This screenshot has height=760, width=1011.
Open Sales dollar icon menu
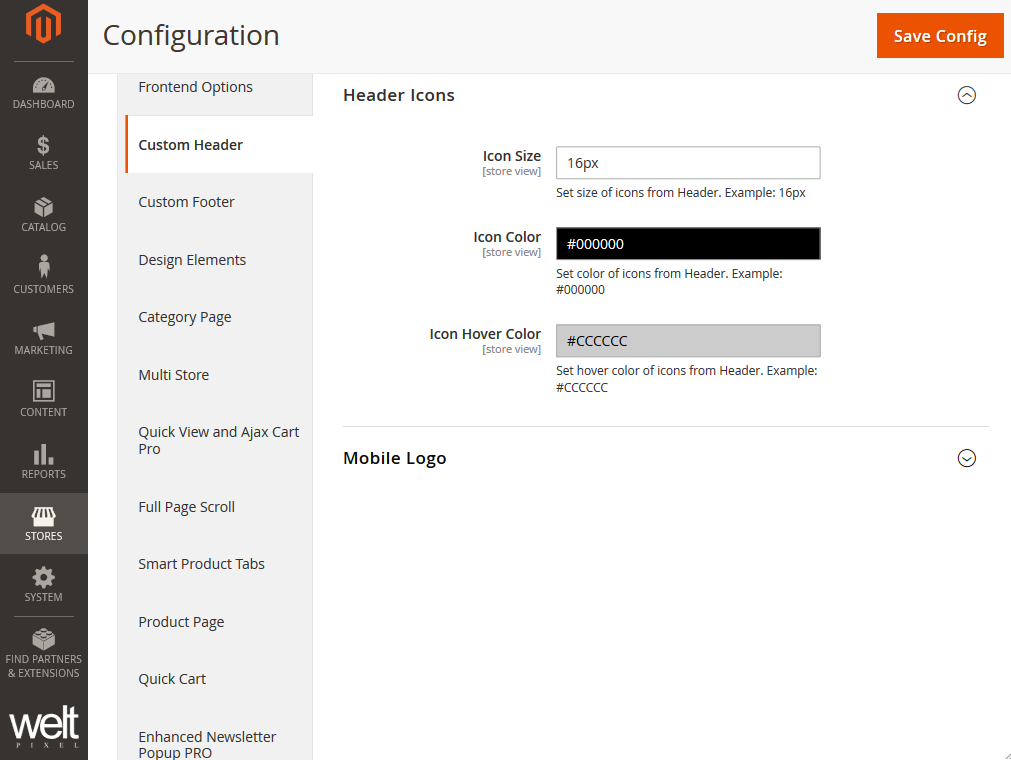43,146
